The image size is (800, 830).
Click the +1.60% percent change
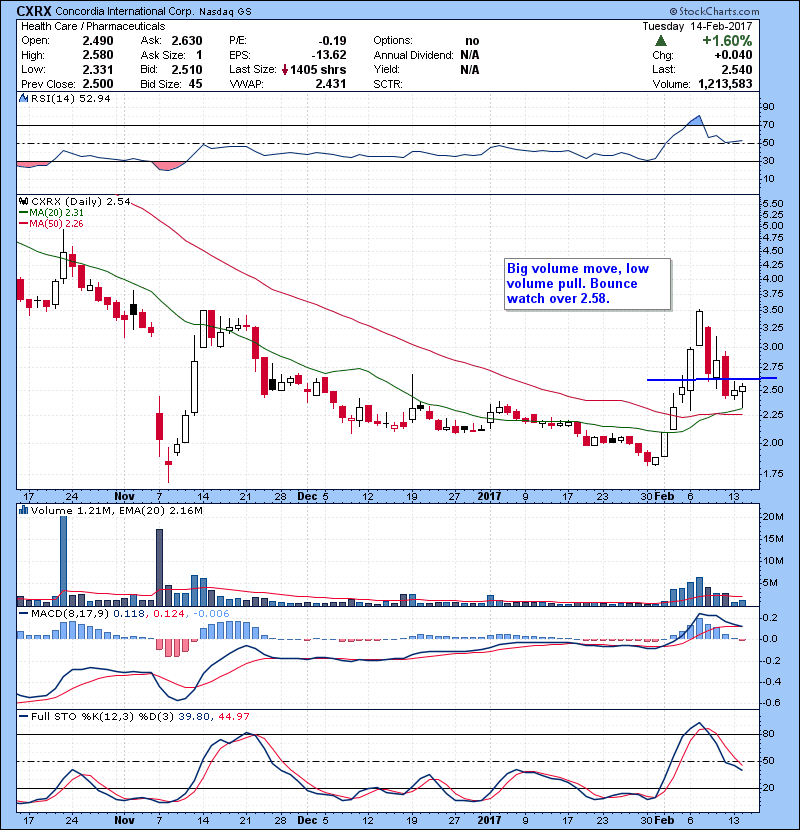click(727, 41)
